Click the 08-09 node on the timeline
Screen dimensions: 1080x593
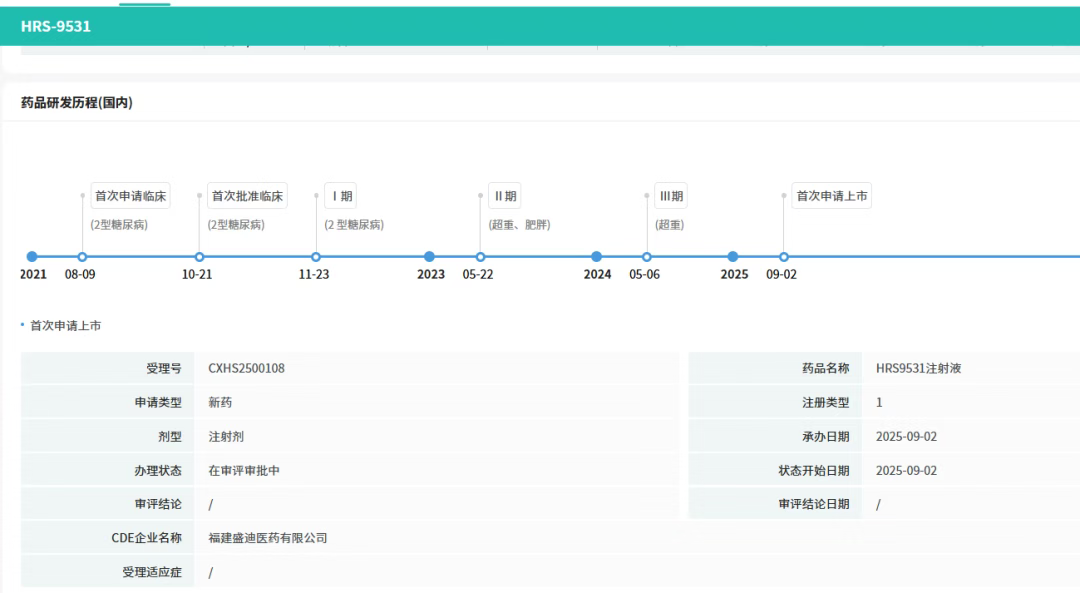tap(82, 257)
